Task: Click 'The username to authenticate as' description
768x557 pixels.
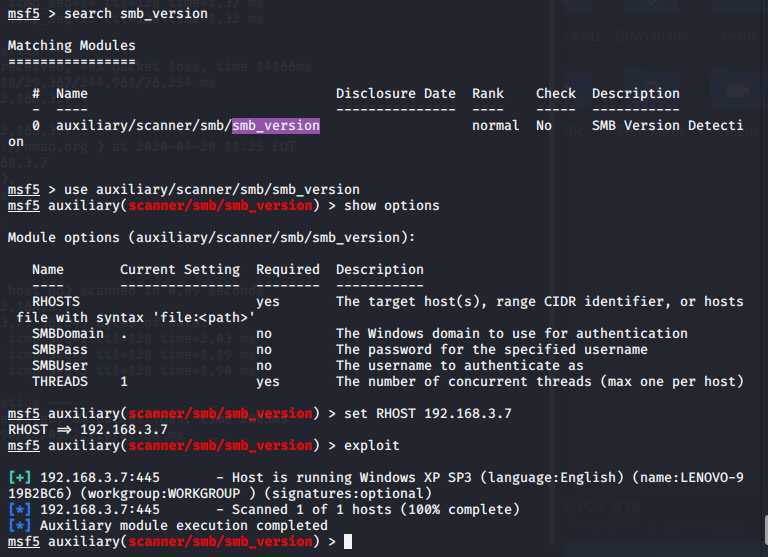Action: (460, 366)
